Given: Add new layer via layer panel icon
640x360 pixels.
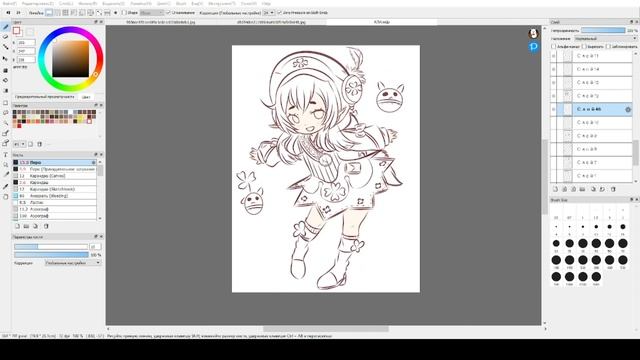Looking at the screenshot, I should (x=556, y=189).
